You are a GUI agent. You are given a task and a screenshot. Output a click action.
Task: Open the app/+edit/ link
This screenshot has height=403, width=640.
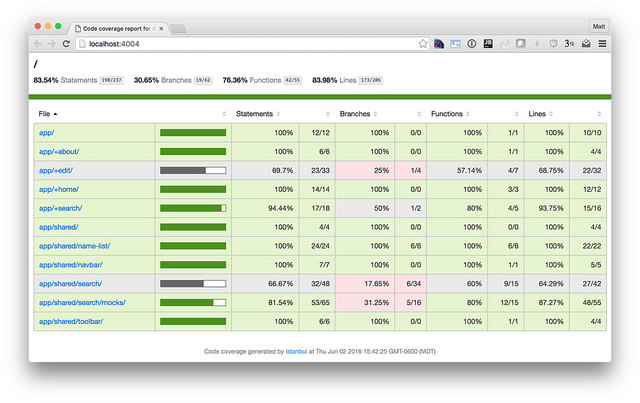[56, 170]
